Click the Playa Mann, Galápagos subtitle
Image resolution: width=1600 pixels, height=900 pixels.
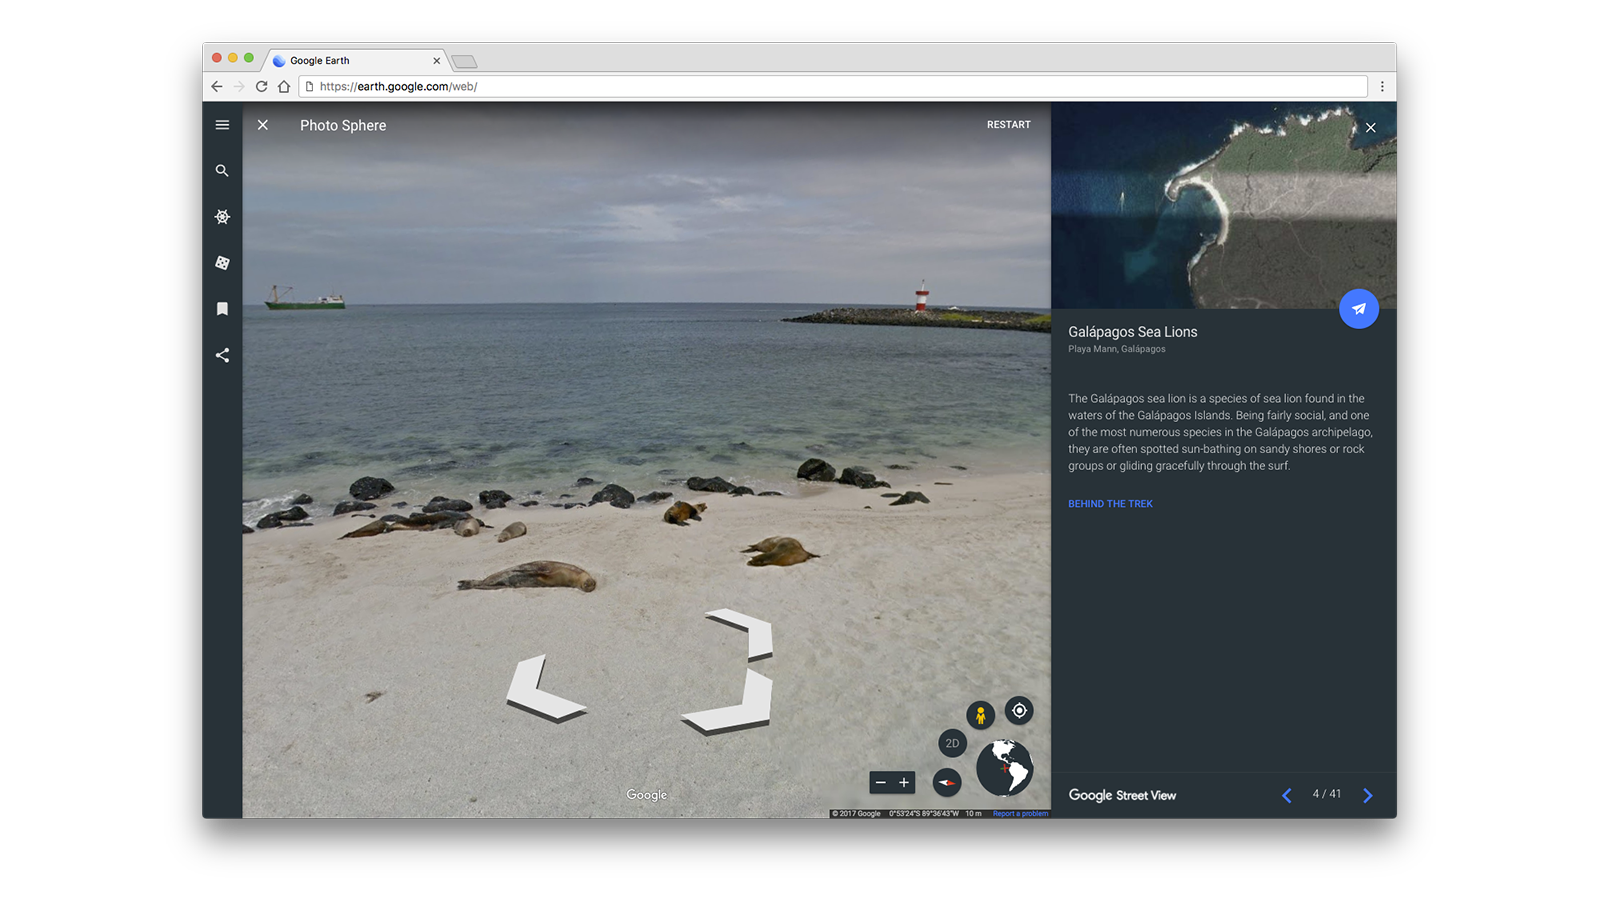pyautogui.click(x=1116, y=349)
